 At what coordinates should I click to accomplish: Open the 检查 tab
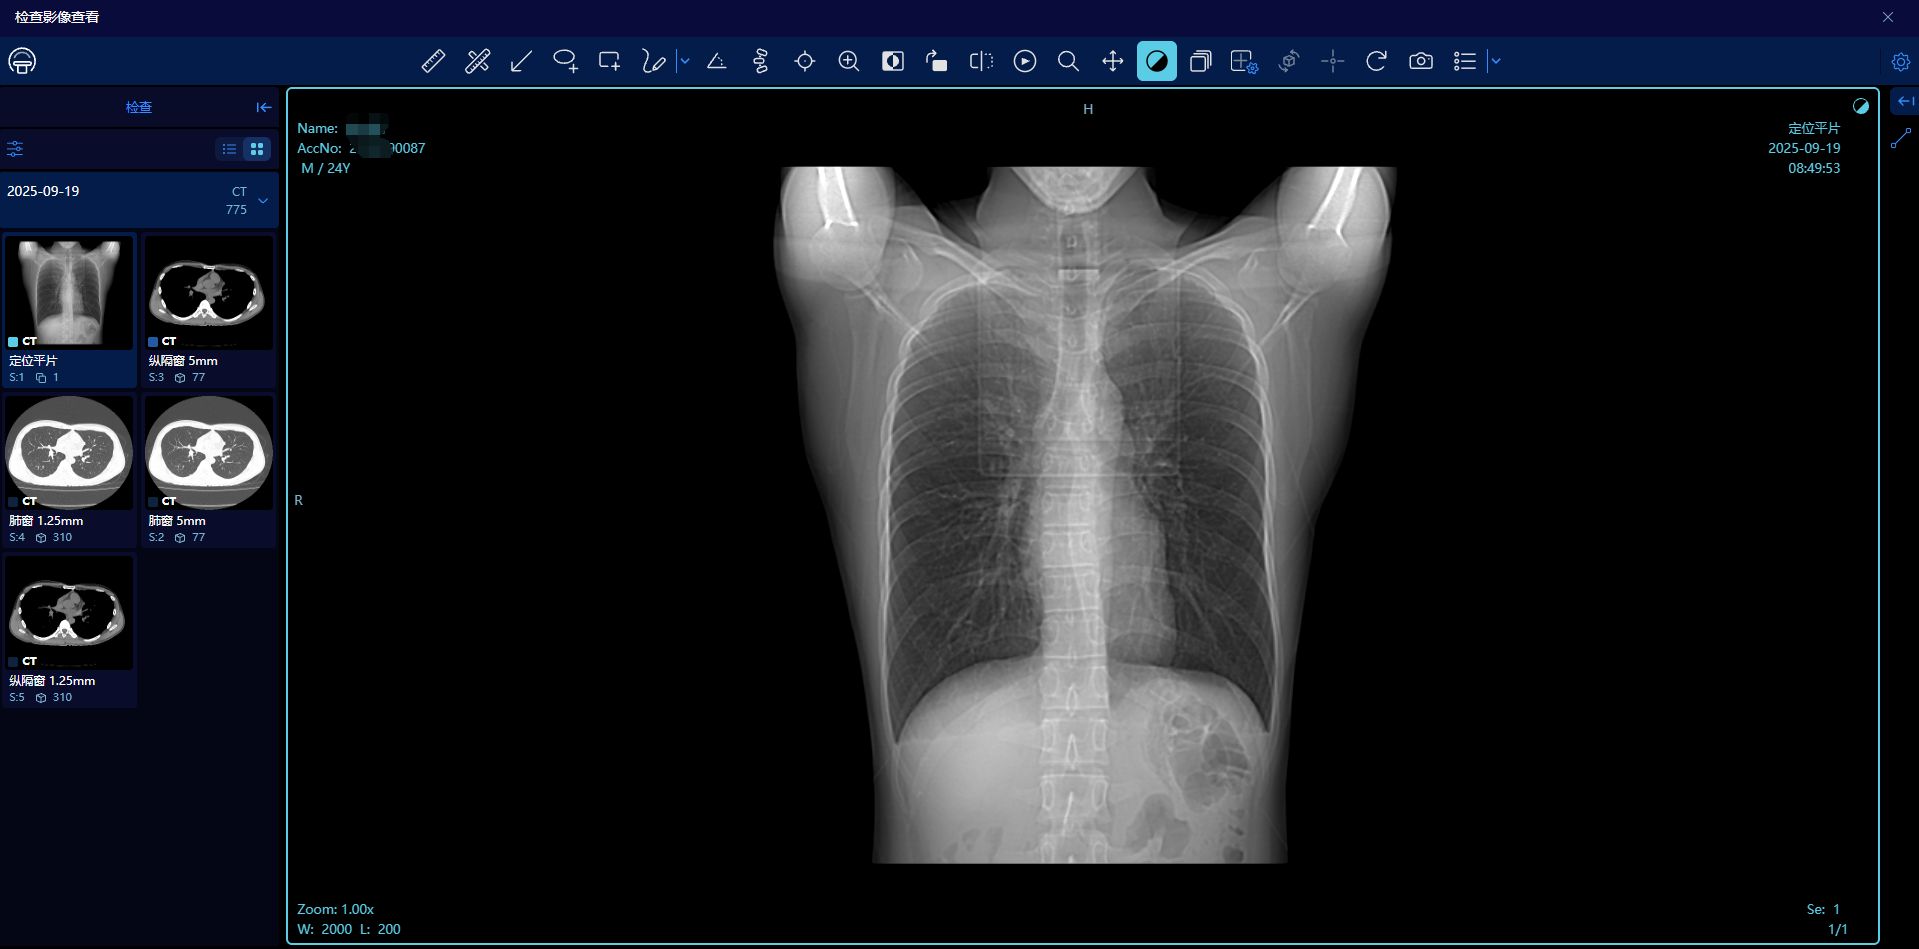pos(139,107)
